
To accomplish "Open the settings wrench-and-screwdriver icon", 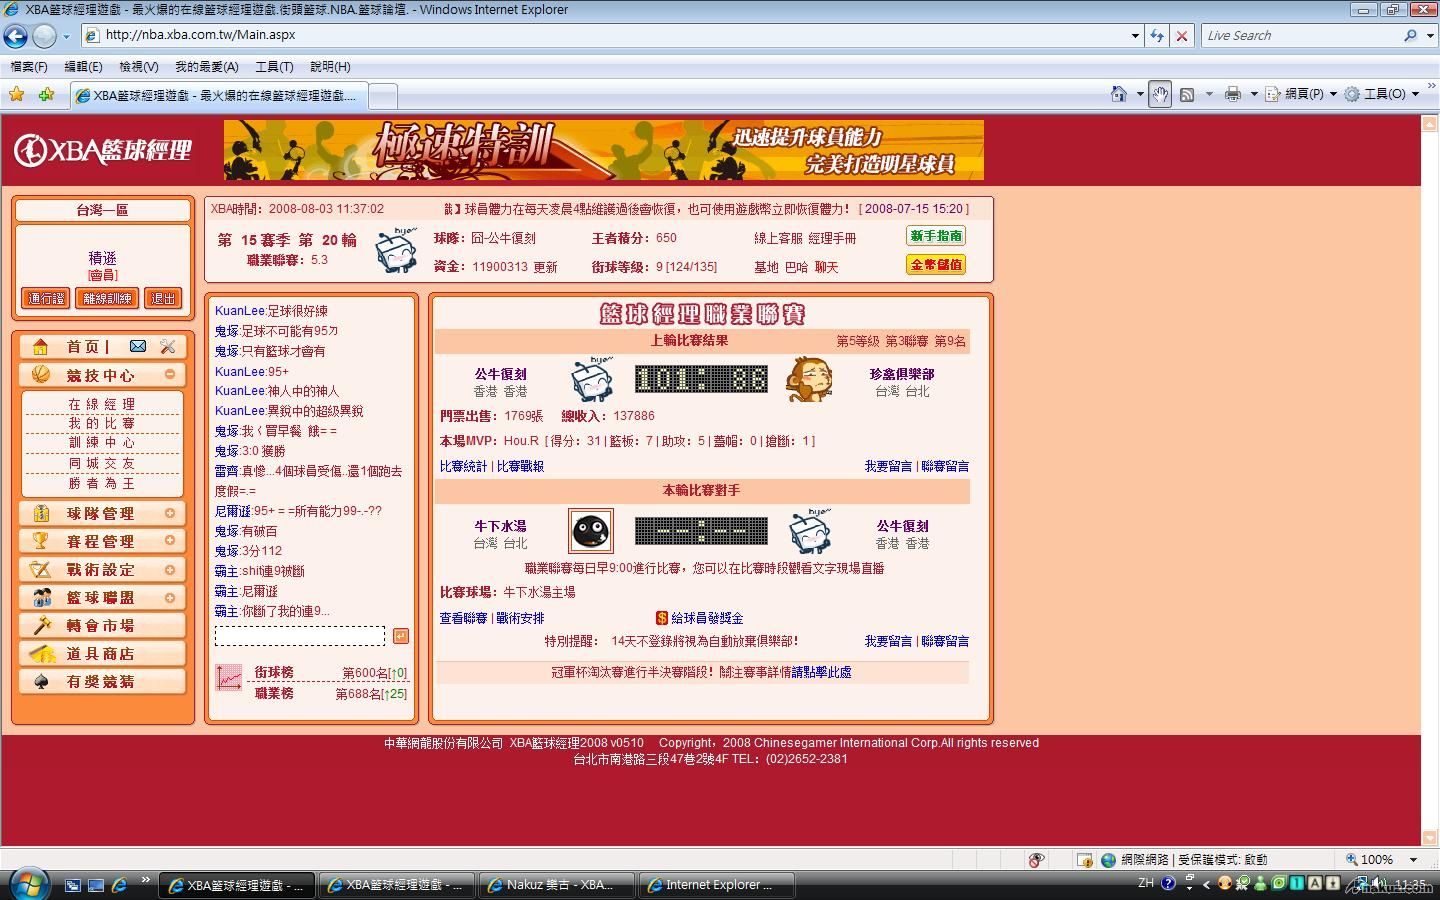I will pyautogui.click(x=167, y=346).
